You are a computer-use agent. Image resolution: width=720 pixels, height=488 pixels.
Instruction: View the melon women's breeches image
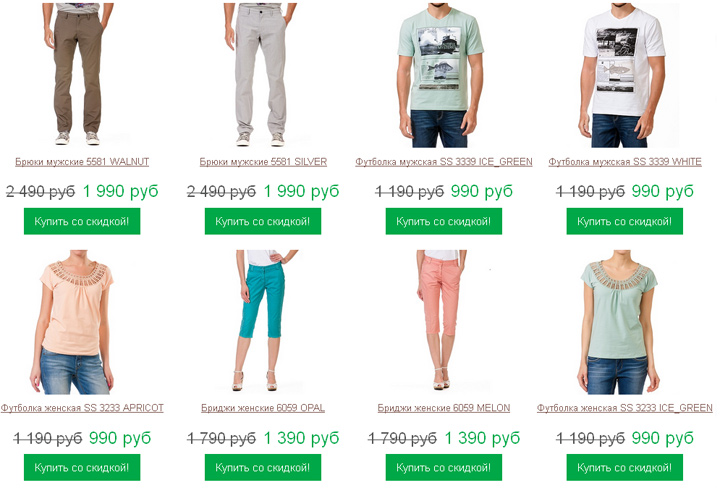tap(439, 320)
